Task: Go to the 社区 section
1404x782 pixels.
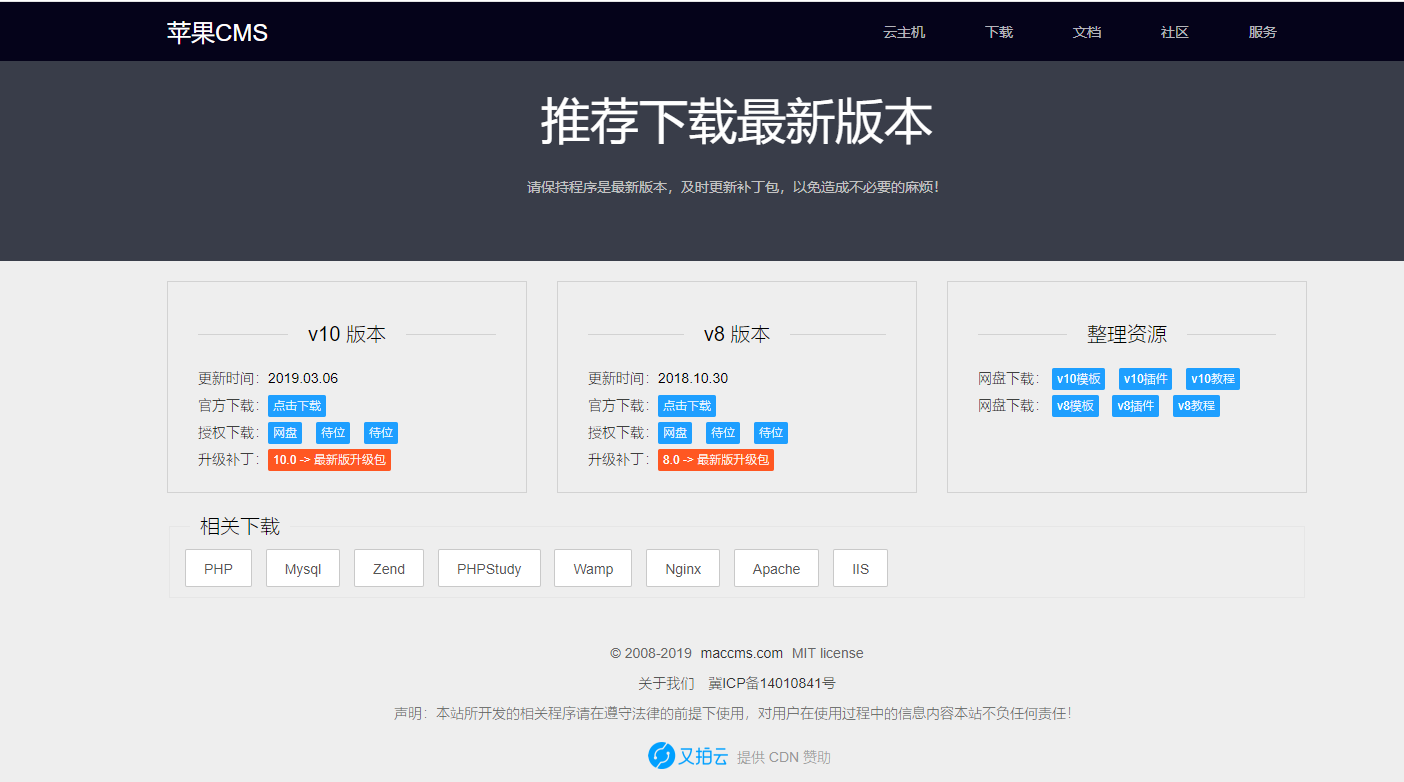Action: [1173, 31]
